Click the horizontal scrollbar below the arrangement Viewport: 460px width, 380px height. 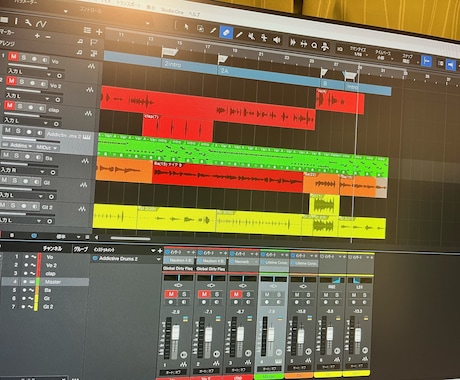click(x=130, y=238)
